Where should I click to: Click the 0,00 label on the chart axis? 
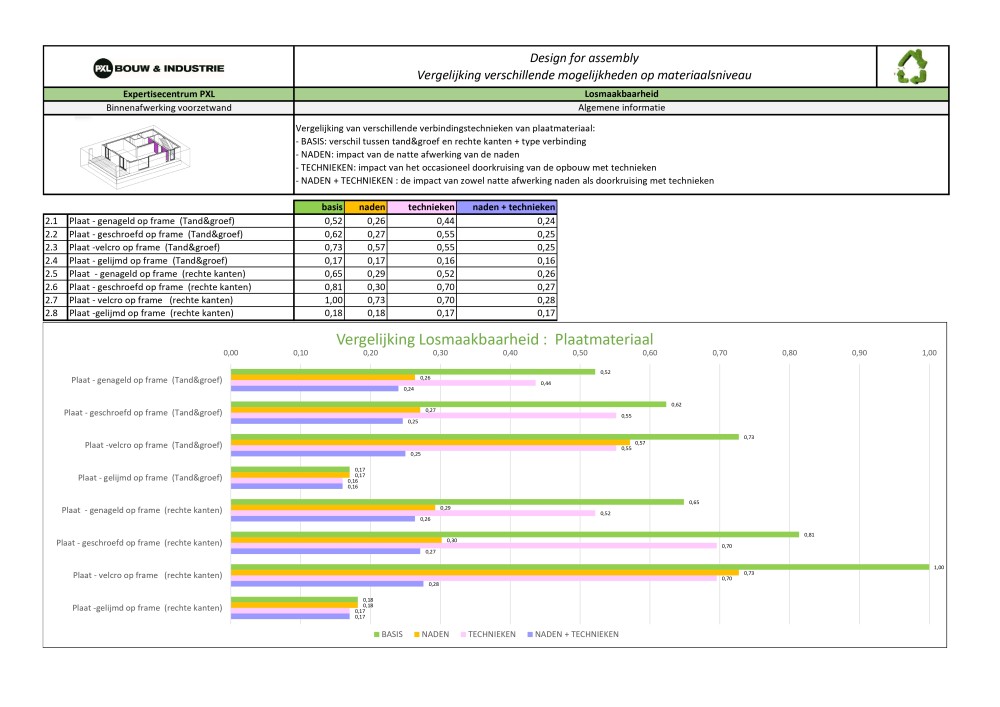231,353
